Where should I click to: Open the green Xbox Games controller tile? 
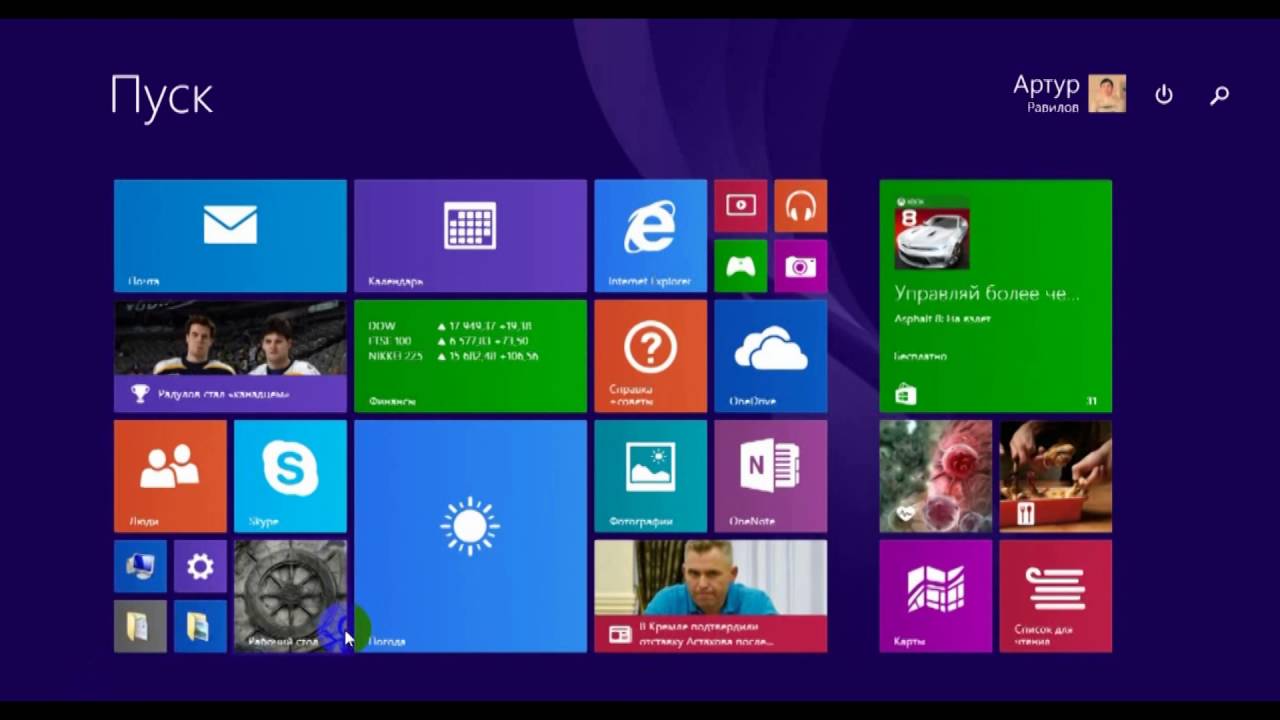[x=740, y=266]
